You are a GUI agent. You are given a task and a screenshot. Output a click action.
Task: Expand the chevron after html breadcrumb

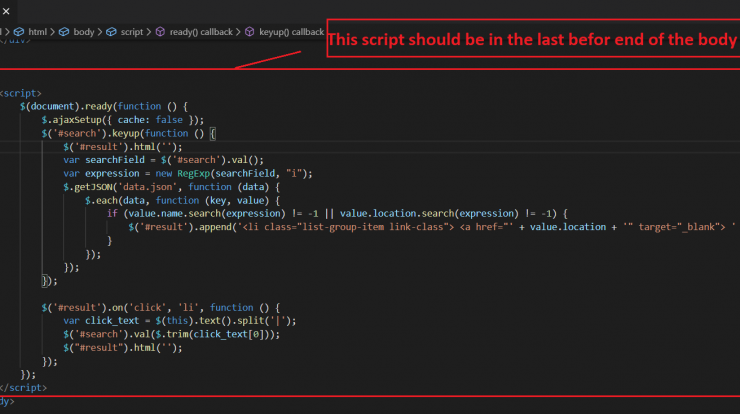tap(52, 32)
